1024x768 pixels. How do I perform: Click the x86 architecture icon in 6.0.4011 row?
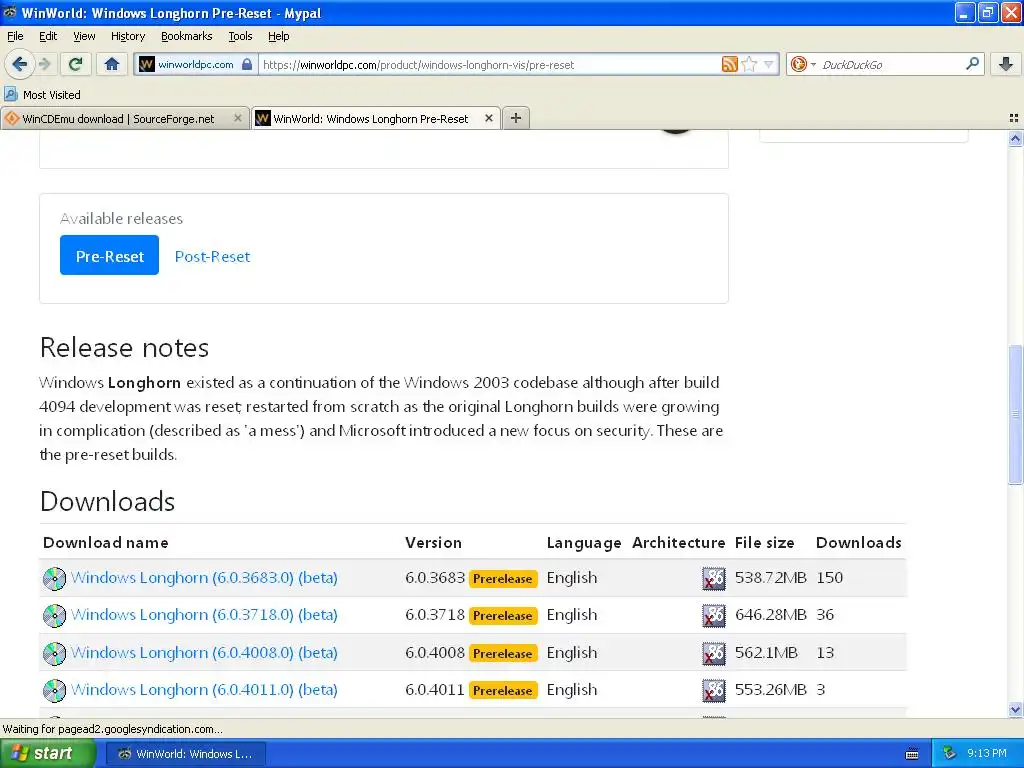pyautogui.click(x=714, y=691)
